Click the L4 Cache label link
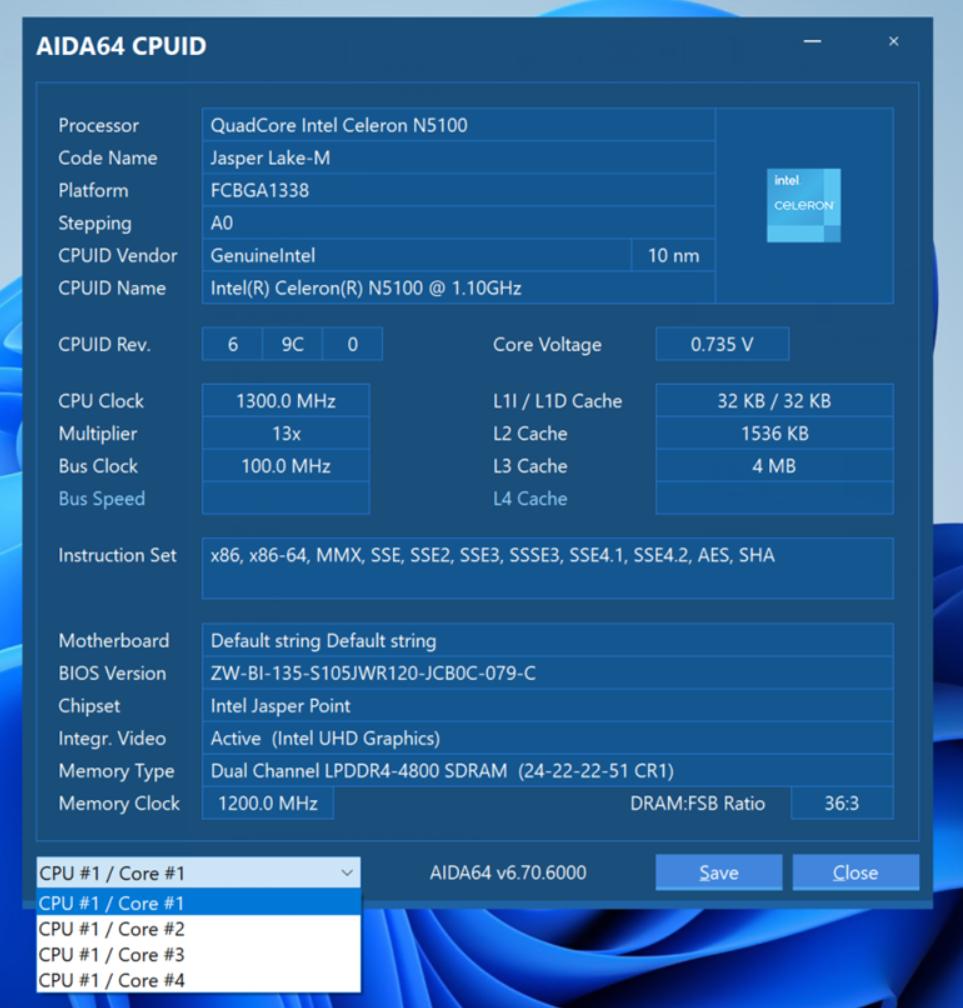Screen dimensions: 963x1008 (530, 498)
